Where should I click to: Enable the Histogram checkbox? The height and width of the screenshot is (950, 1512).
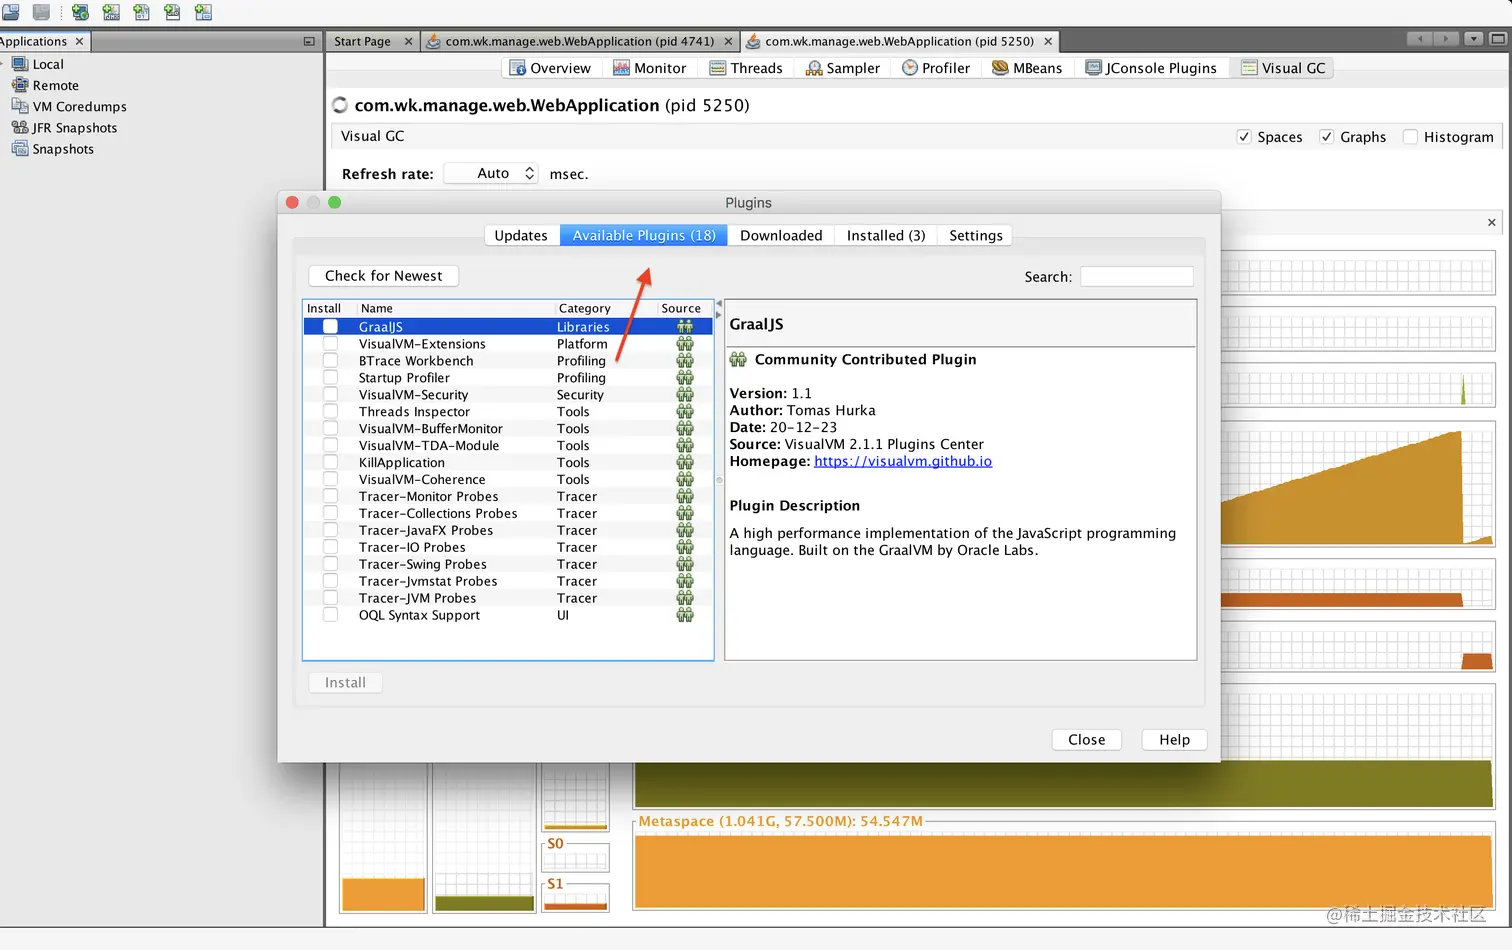click(1410, 137)
